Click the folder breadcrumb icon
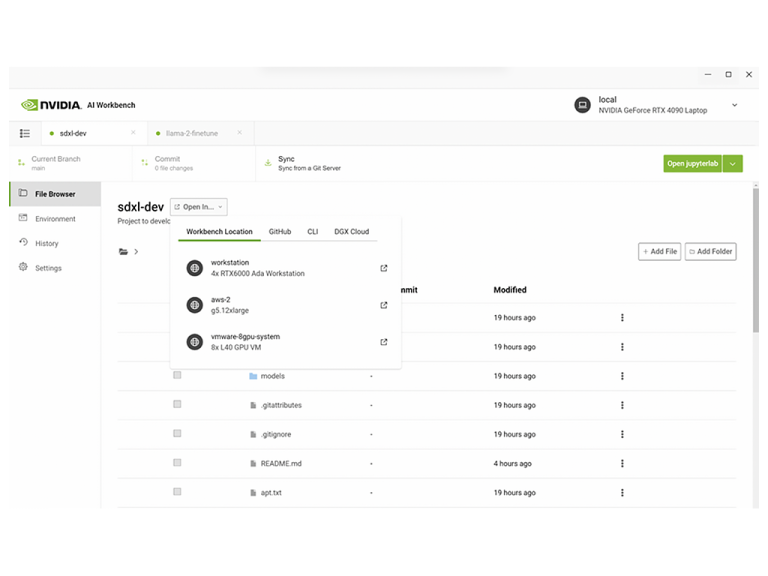The height and width of the screenshot is (576, 768). click(123, 252)
